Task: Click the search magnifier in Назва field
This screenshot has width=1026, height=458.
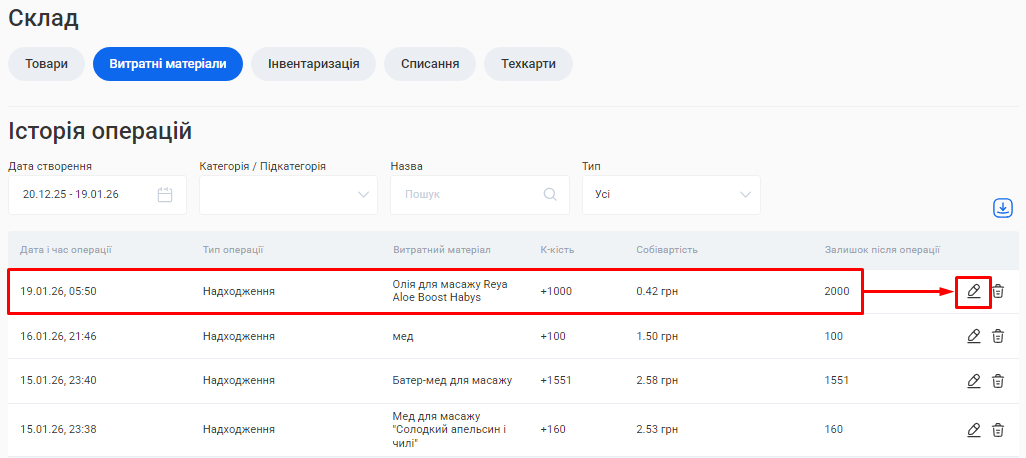Action: [550, 194]
